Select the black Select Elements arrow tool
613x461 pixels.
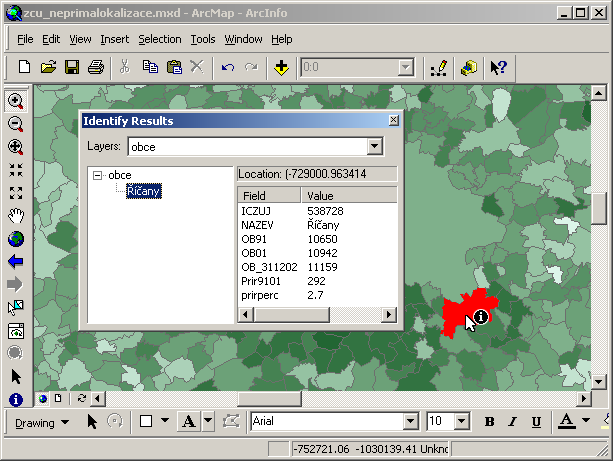[x=16, y=377]
